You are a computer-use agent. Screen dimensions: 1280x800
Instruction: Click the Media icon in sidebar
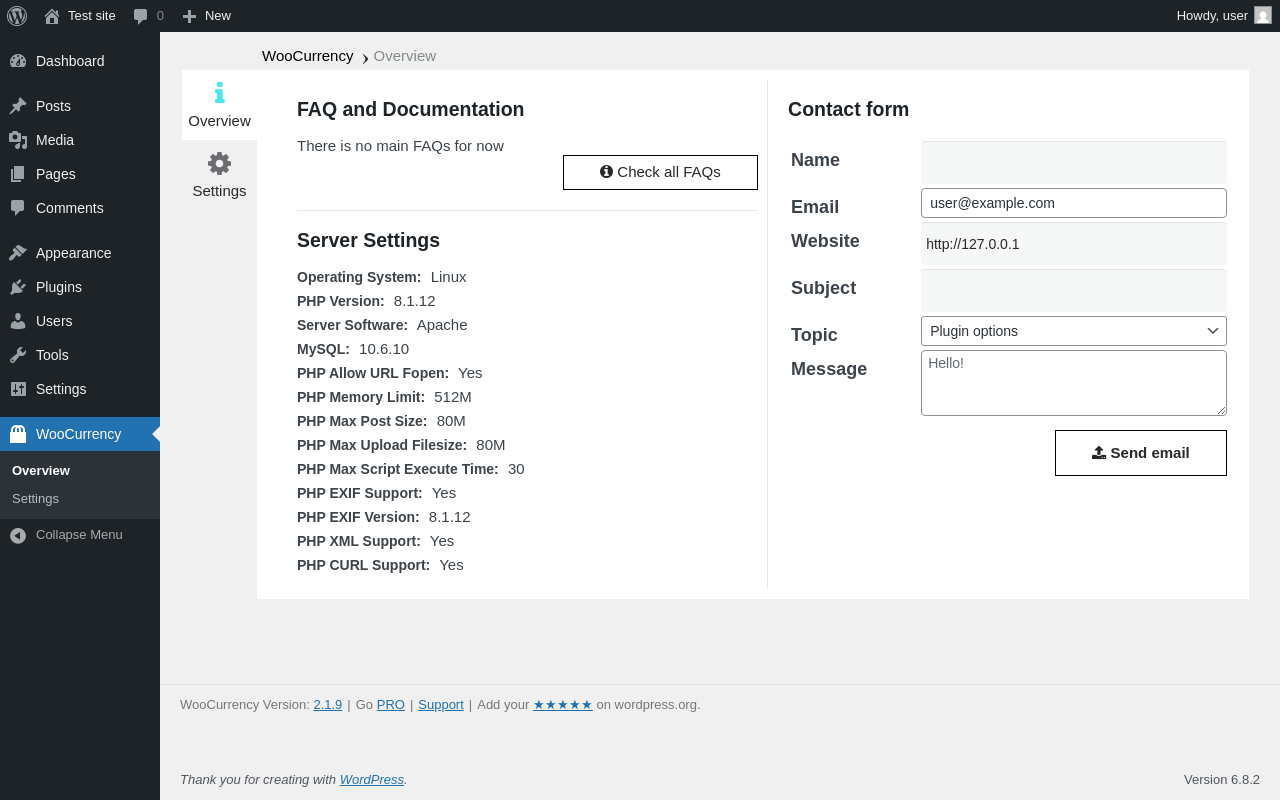coord(18,140)
